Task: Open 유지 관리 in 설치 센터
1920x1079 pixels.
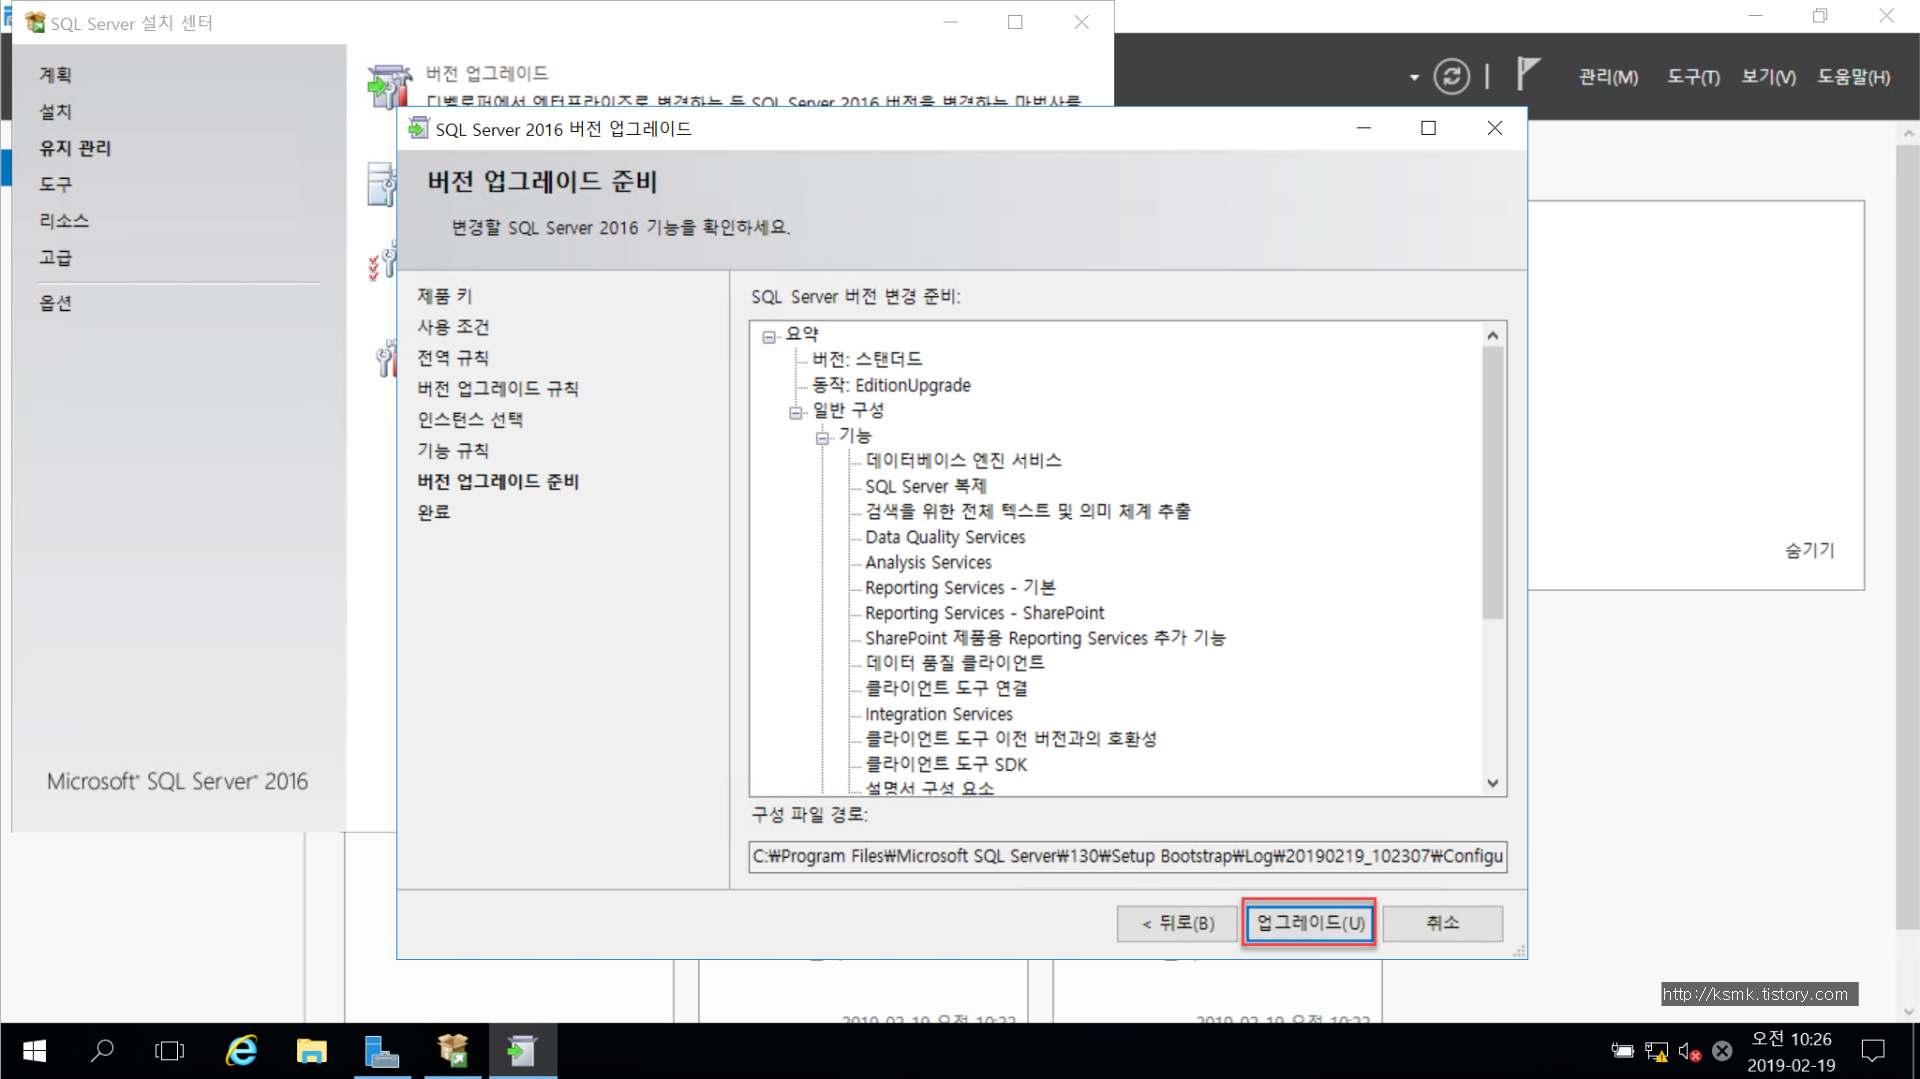Action: (x=75, y=148)
